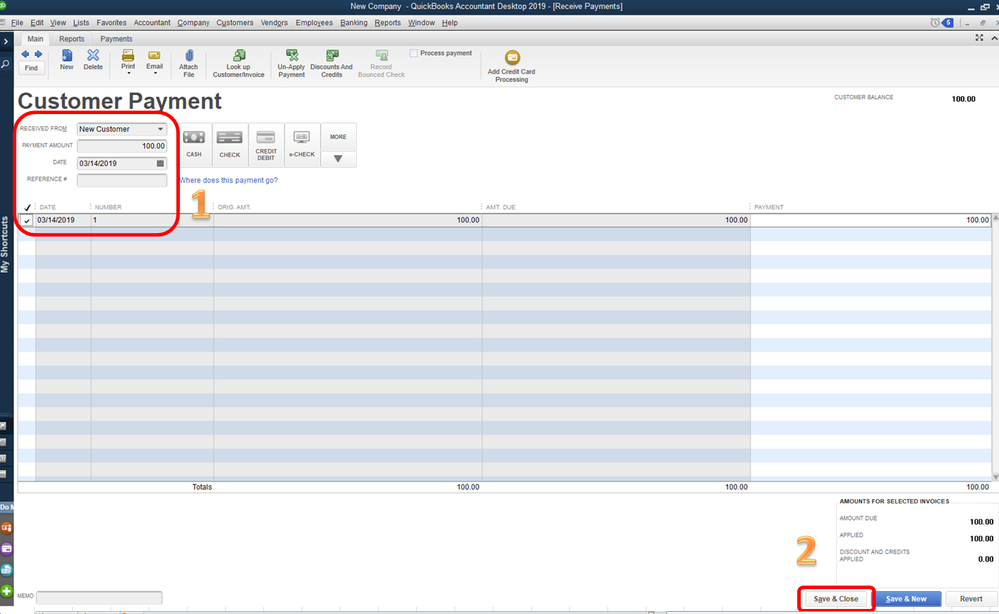Open the purple sidebar shortcut icon

point(6,549)
